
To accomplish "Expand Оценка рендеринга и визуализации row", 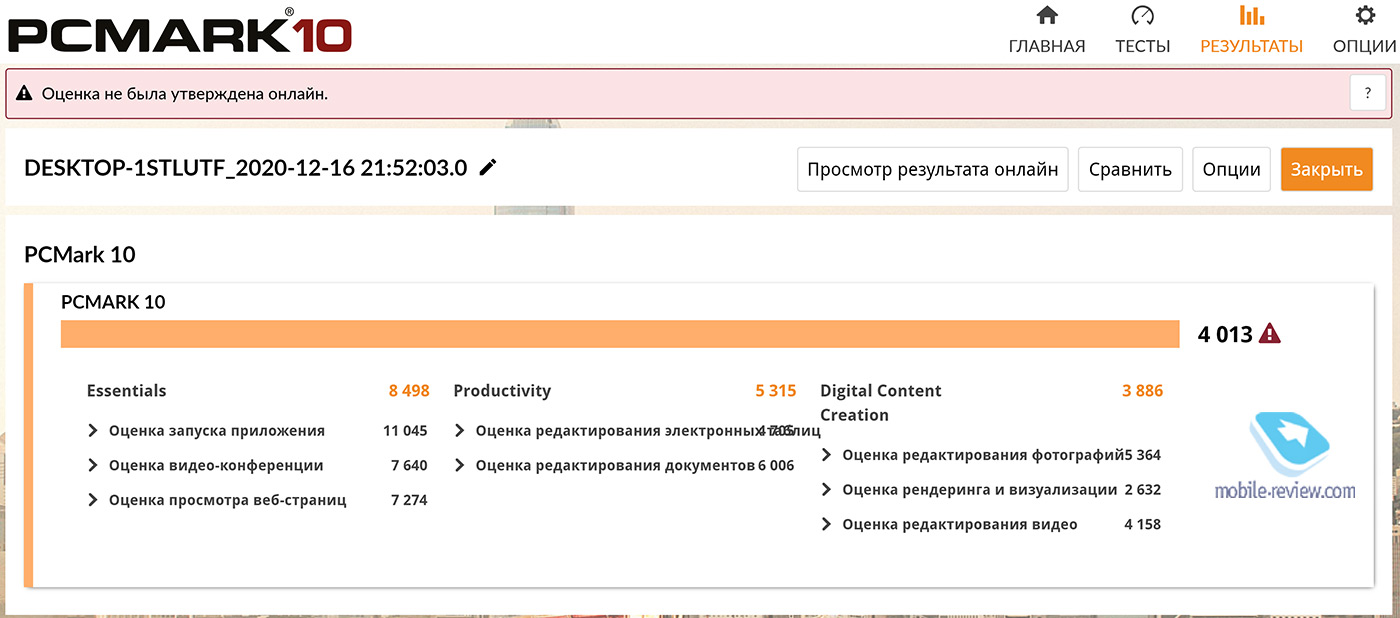I will (x=826, y=490).
